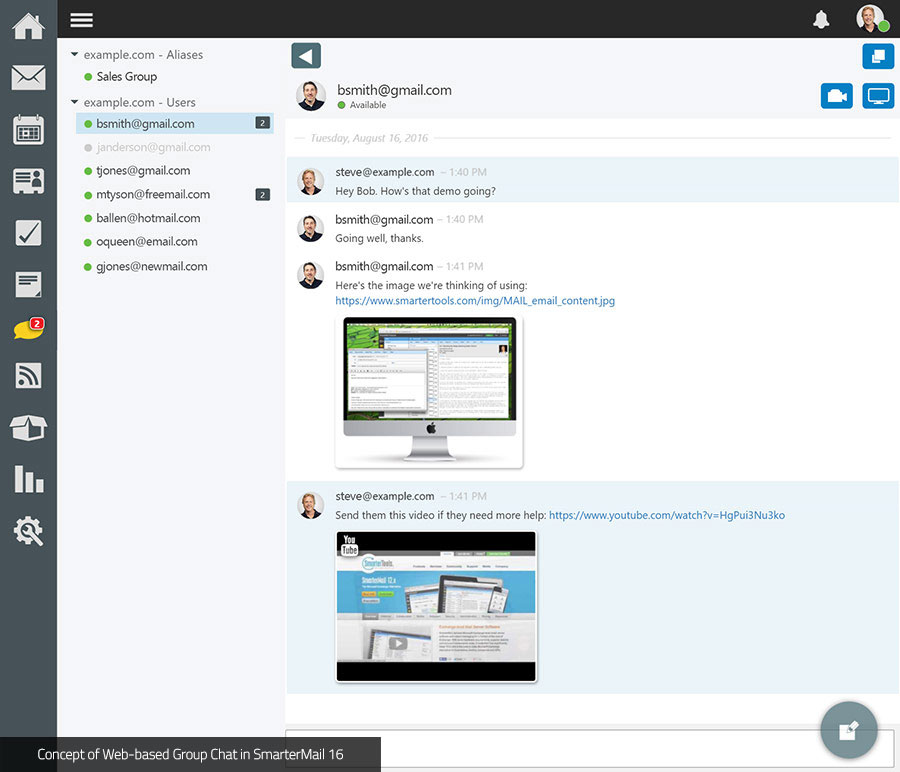The height and width of the screenshot is (772, 900).
Task: Start screen sharing in the chat
Action: click(x=878, y=95)
